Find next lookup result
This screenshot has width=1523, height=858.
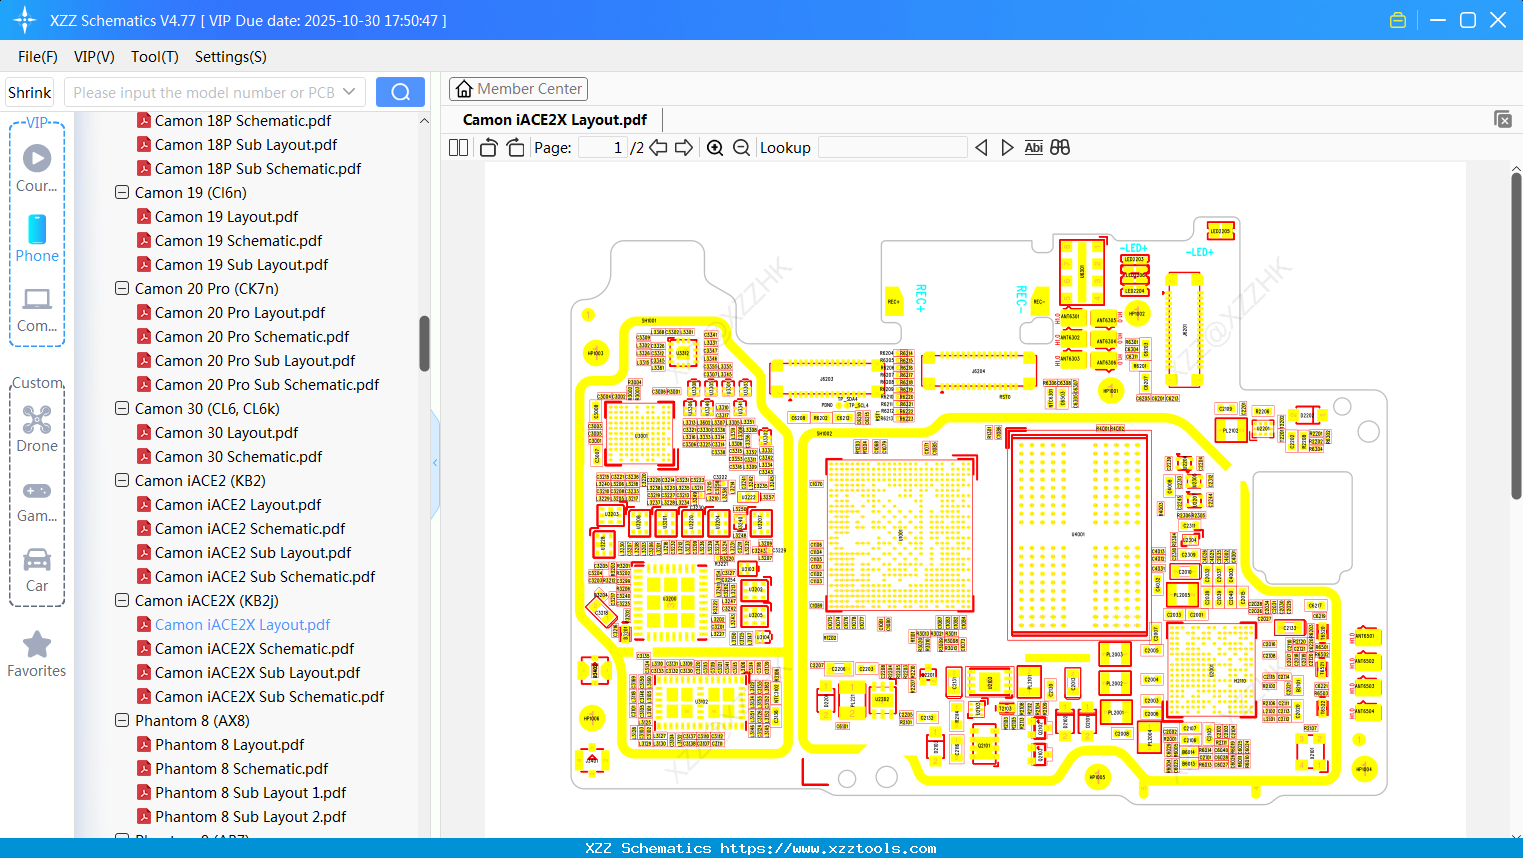[1007, 148]
